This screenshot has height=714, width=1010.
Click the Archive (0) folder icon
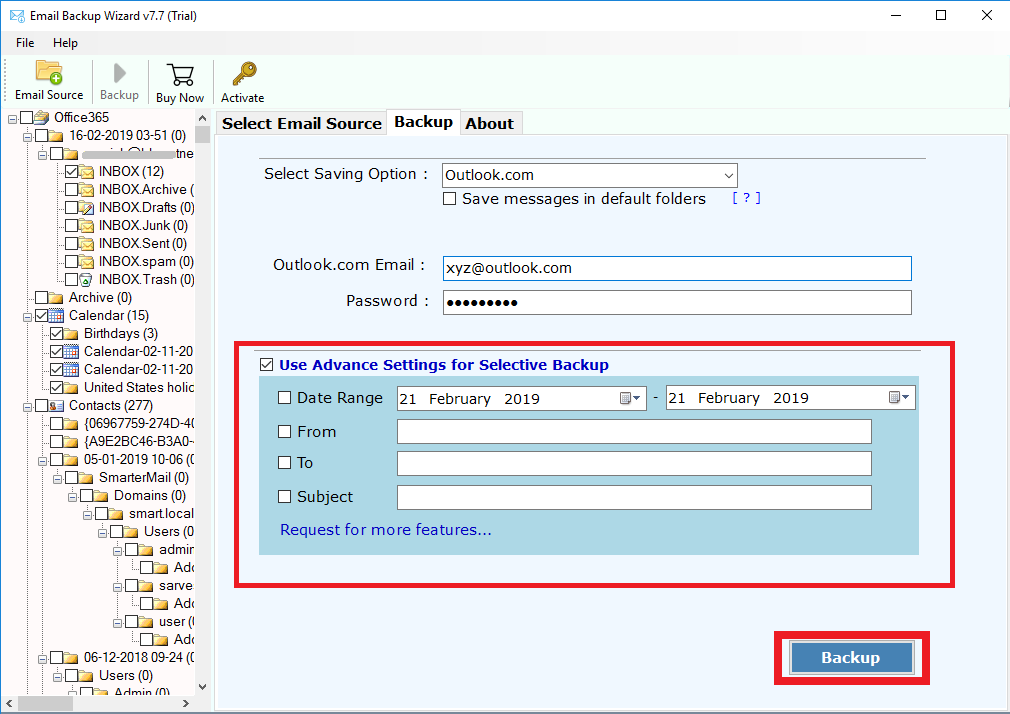[56, 298]
